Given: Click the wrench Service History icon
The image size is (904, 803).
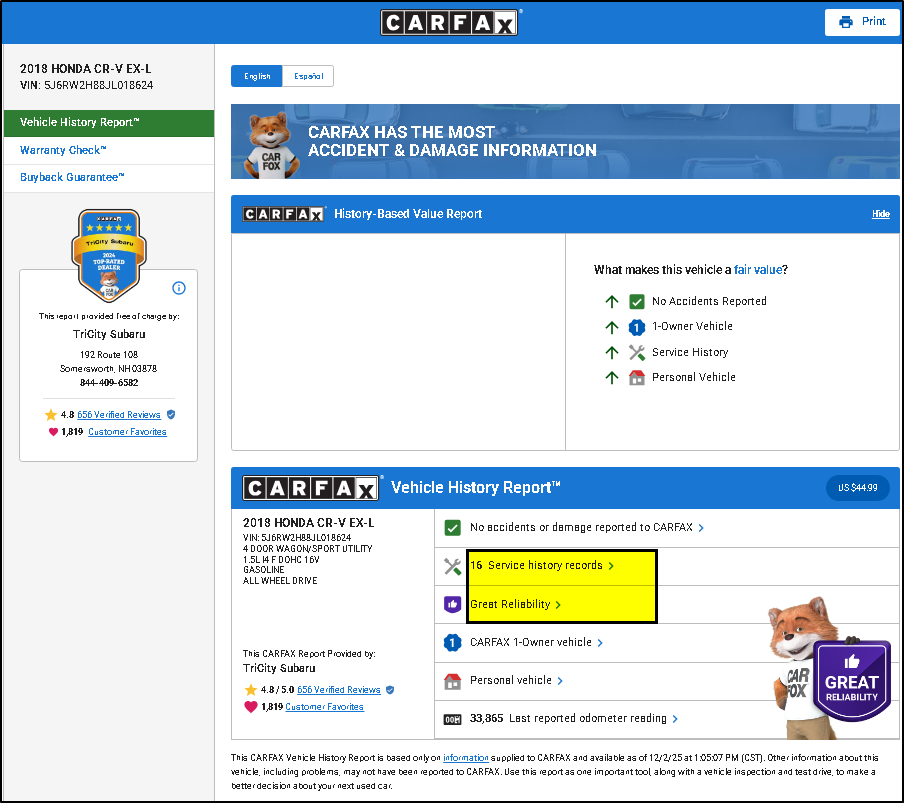Looking at the screenshot, I should pos(452,566).
